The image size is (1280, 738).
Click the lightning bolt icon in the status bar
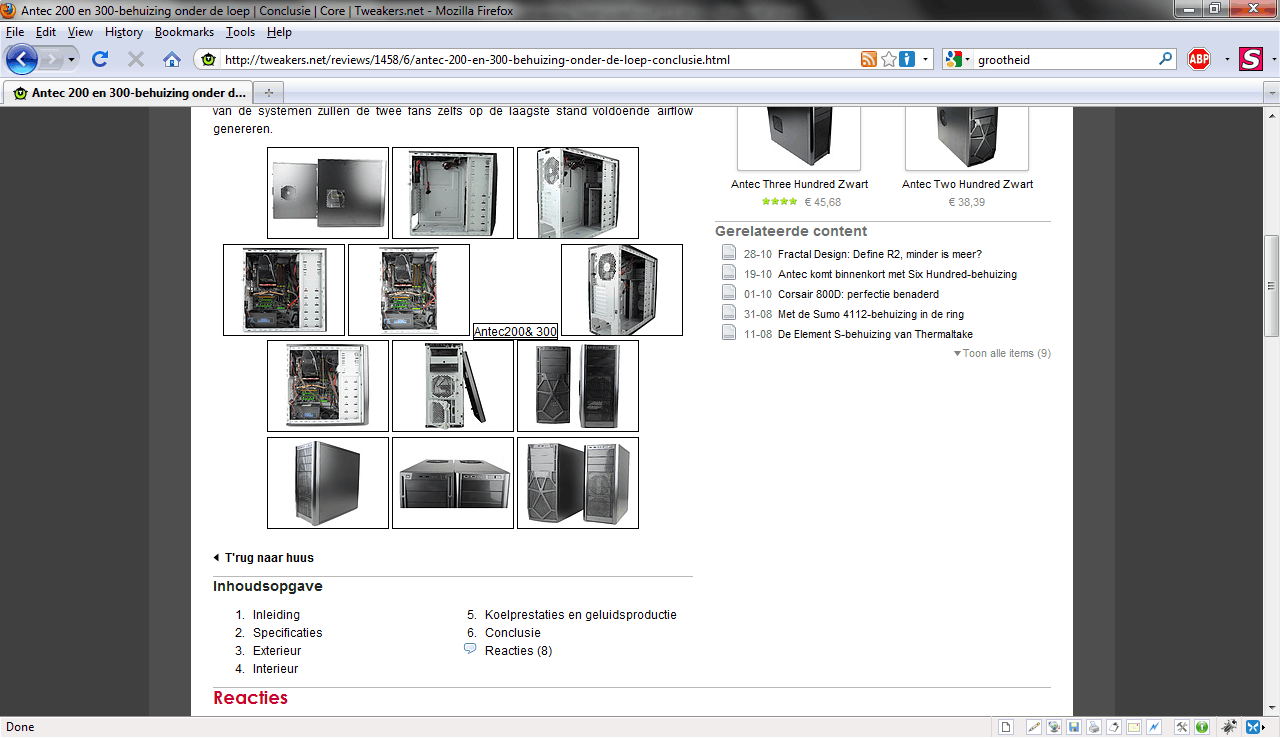coord(1154,727)
